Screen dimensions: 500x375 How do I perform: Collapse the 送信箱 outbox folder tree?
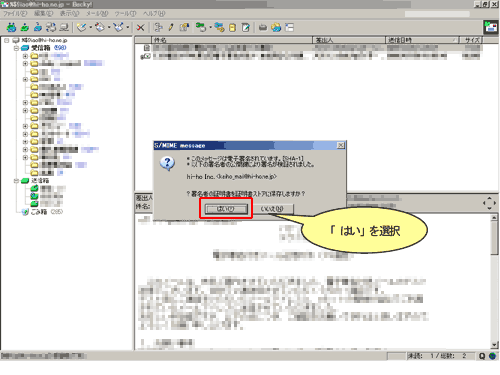pos(16,181)
